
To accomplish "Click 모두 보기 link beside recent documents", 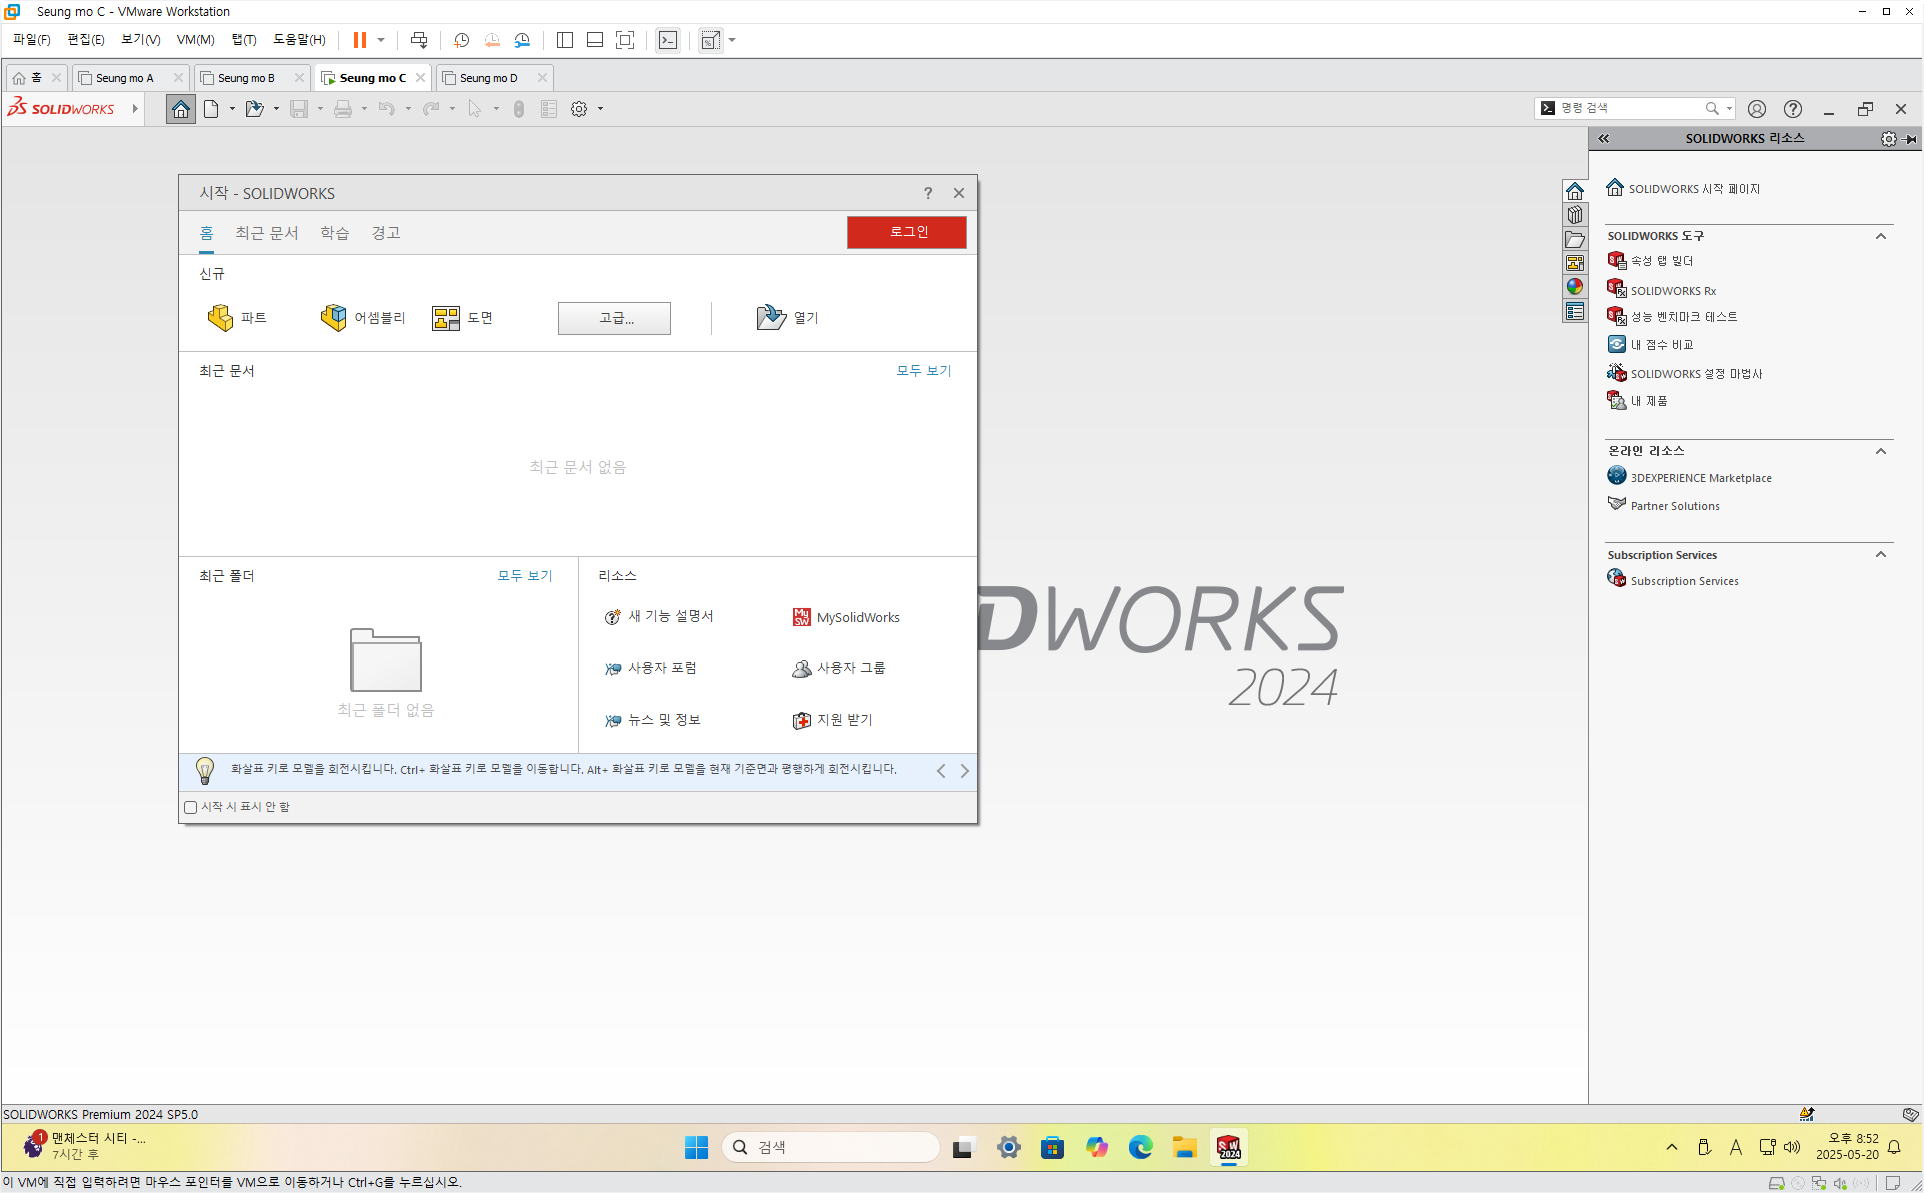I will coord(923,371).
